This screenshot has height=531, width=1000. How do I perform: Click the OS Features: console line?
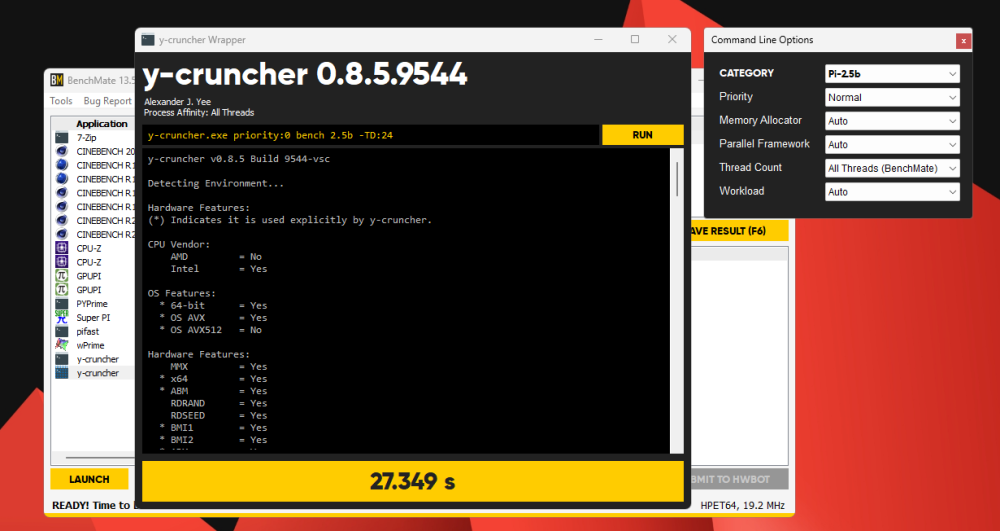coord(182,293)
